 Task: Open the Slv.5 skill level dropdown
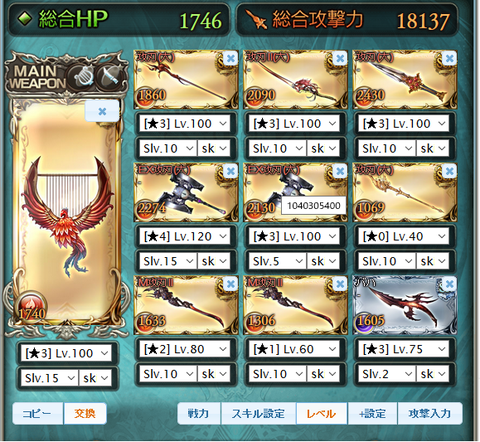tap(277, 261)
